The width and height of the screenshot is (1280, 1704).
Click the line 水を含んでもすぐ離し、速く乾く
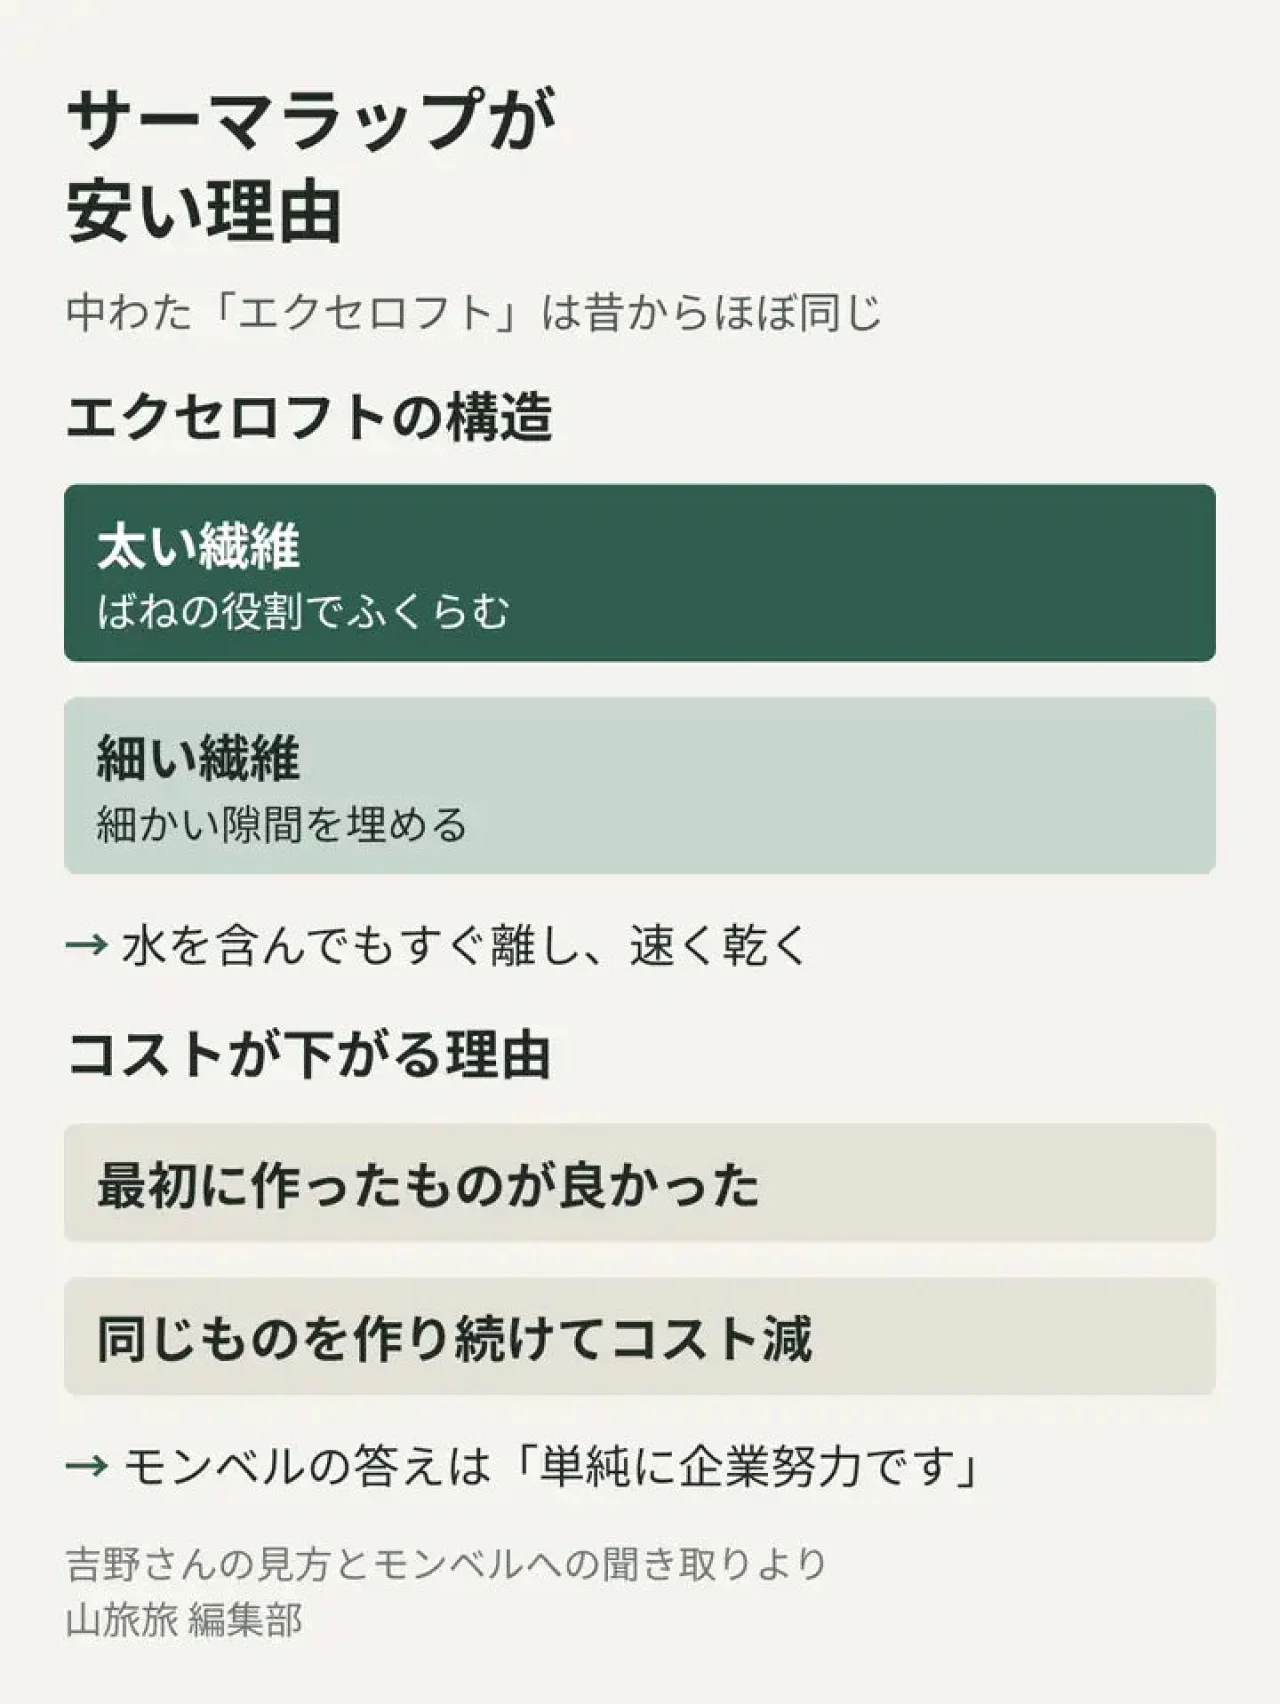click(465, 945)
